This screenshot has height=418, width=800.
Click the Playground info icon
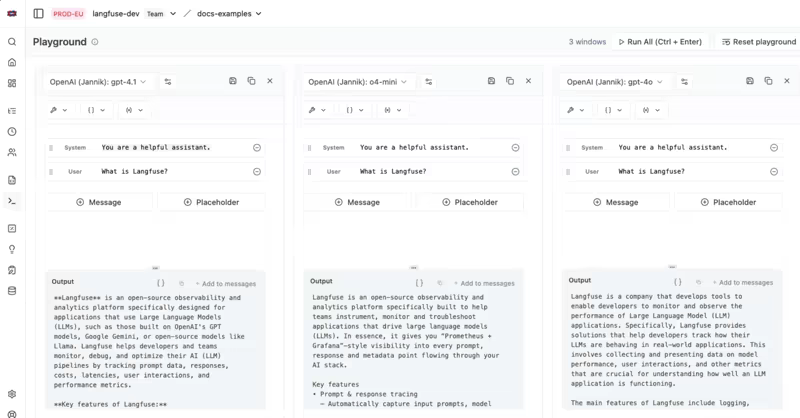pyautogui.click(x=95, y=42)
